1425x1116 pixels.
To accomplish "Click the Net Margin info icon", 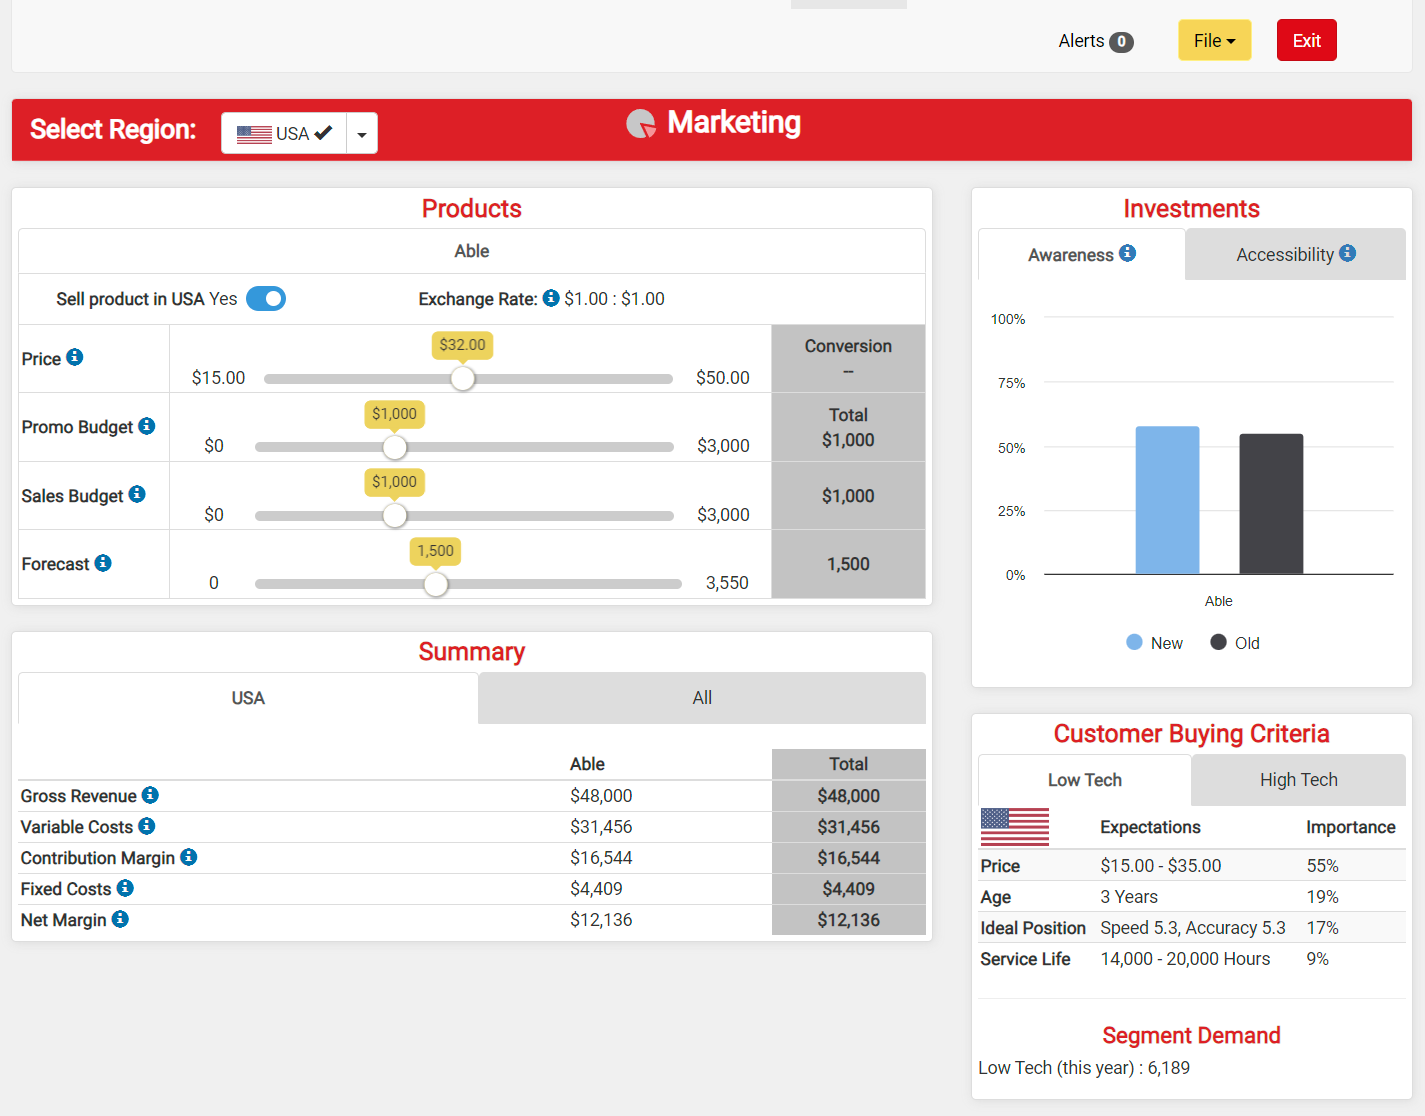I will [120, 918].
